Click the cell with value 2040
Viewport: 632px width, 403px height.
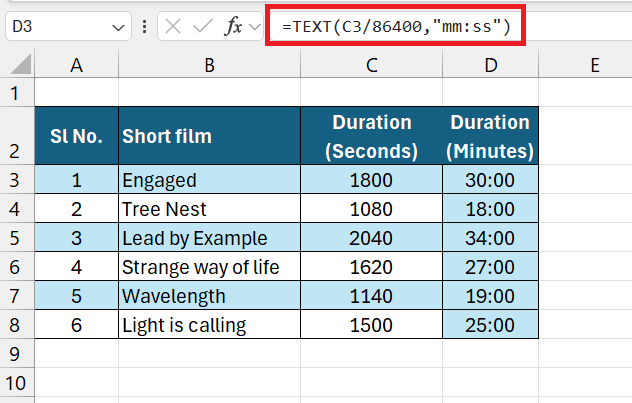pyautogui.click(x=371, y=238)
